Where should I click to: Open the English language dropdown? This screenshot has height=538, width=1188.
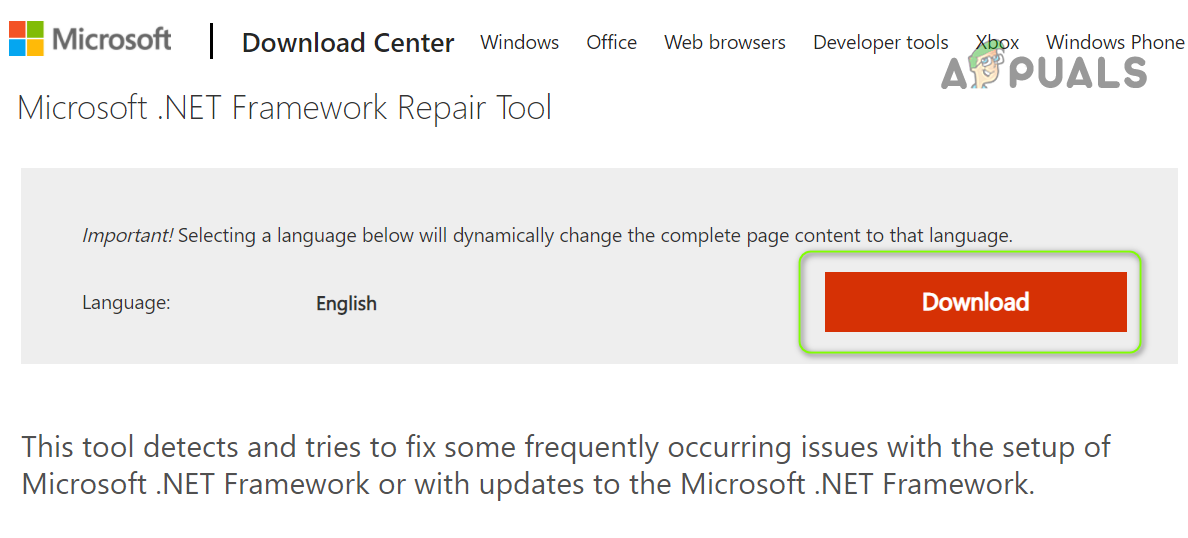click(346, 303)
